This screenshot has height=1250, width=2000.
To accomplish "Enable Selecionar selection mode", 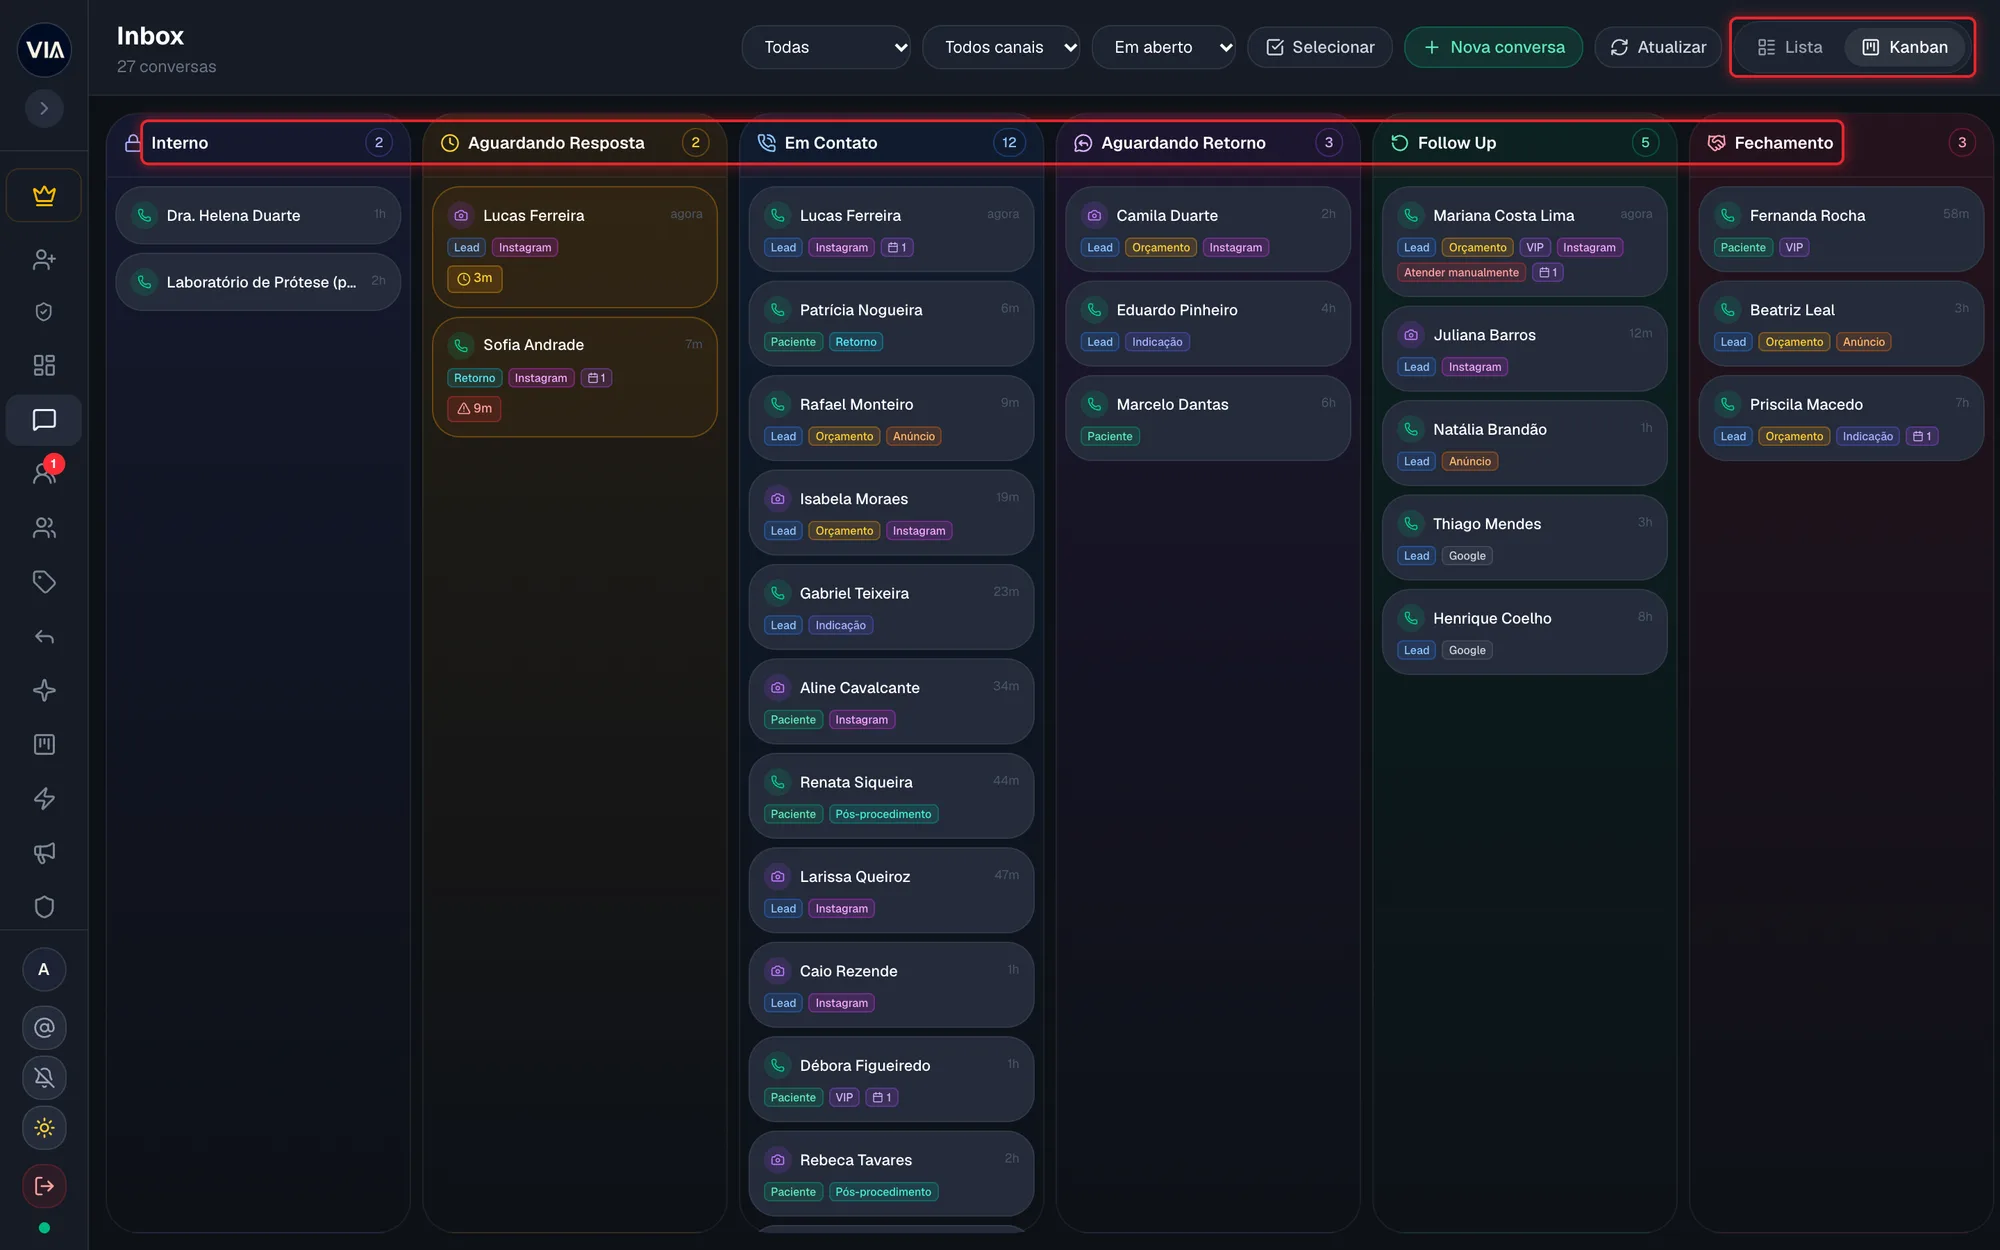I will 1320,47.
